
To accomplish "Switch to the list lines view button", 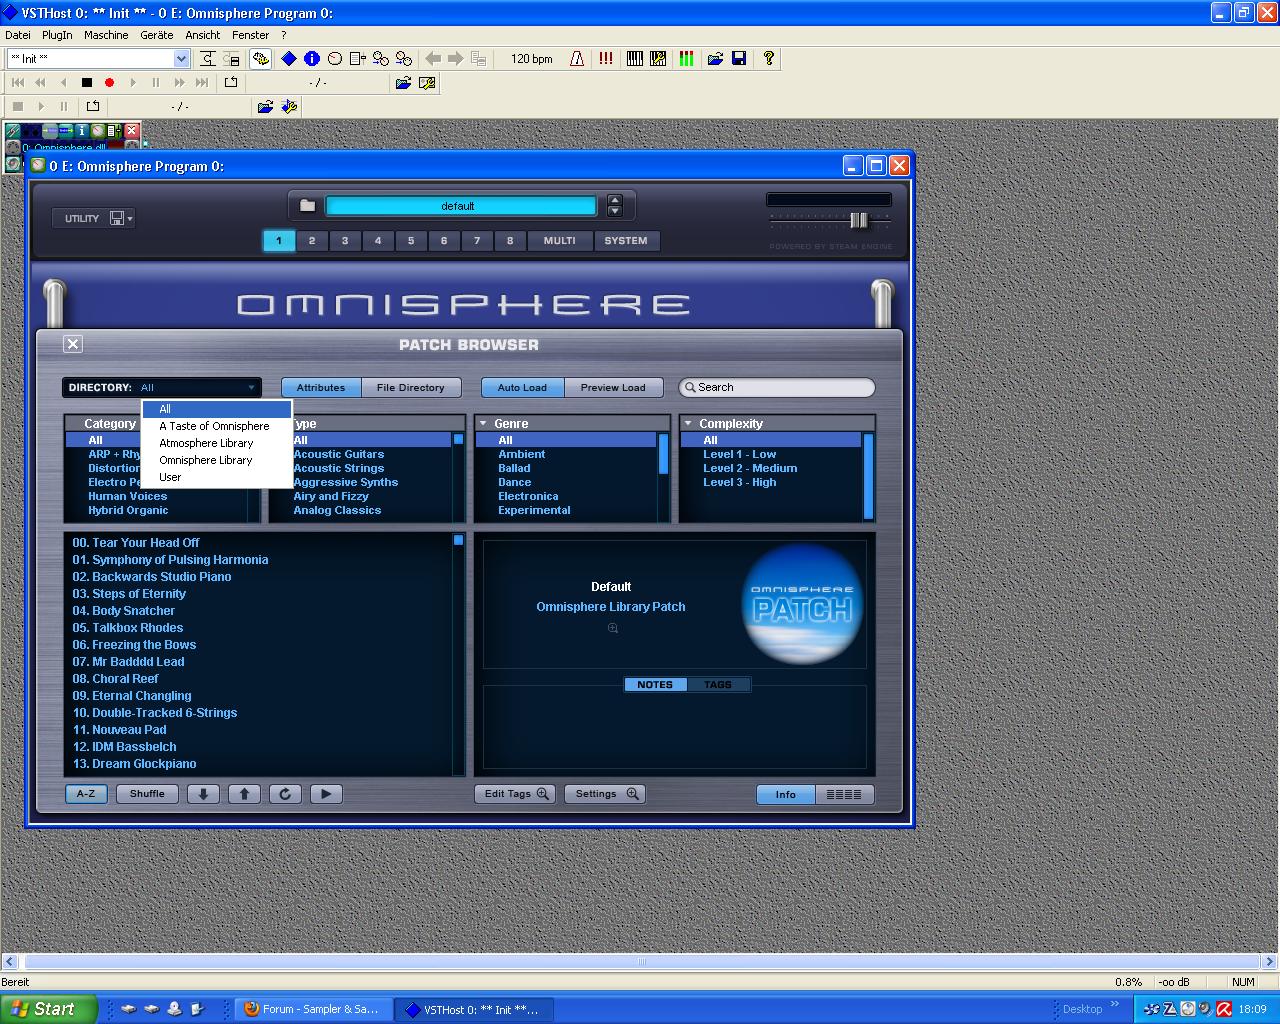I will [x=844, y=795].
